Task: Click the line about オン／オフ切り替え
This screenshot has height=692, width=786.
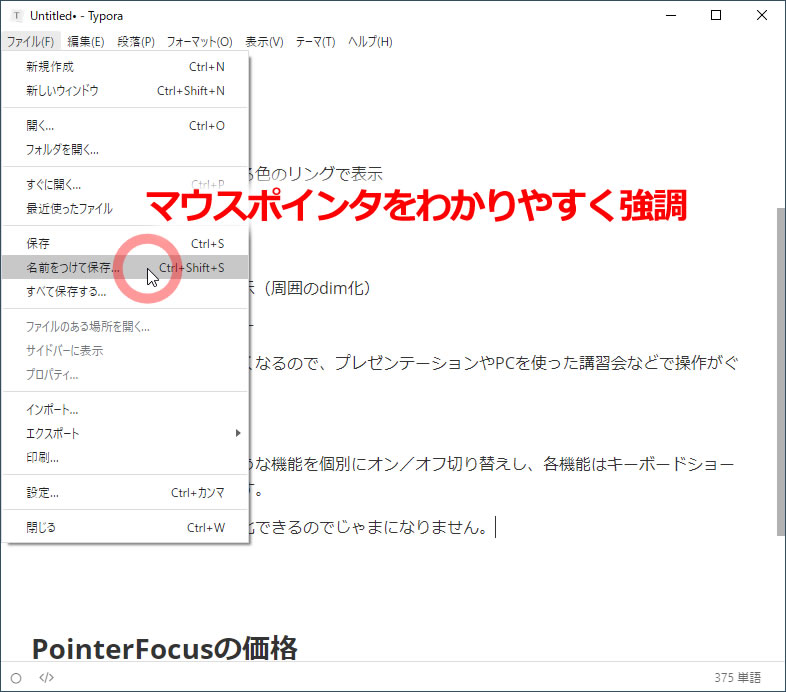Action: tap(491, 464)
